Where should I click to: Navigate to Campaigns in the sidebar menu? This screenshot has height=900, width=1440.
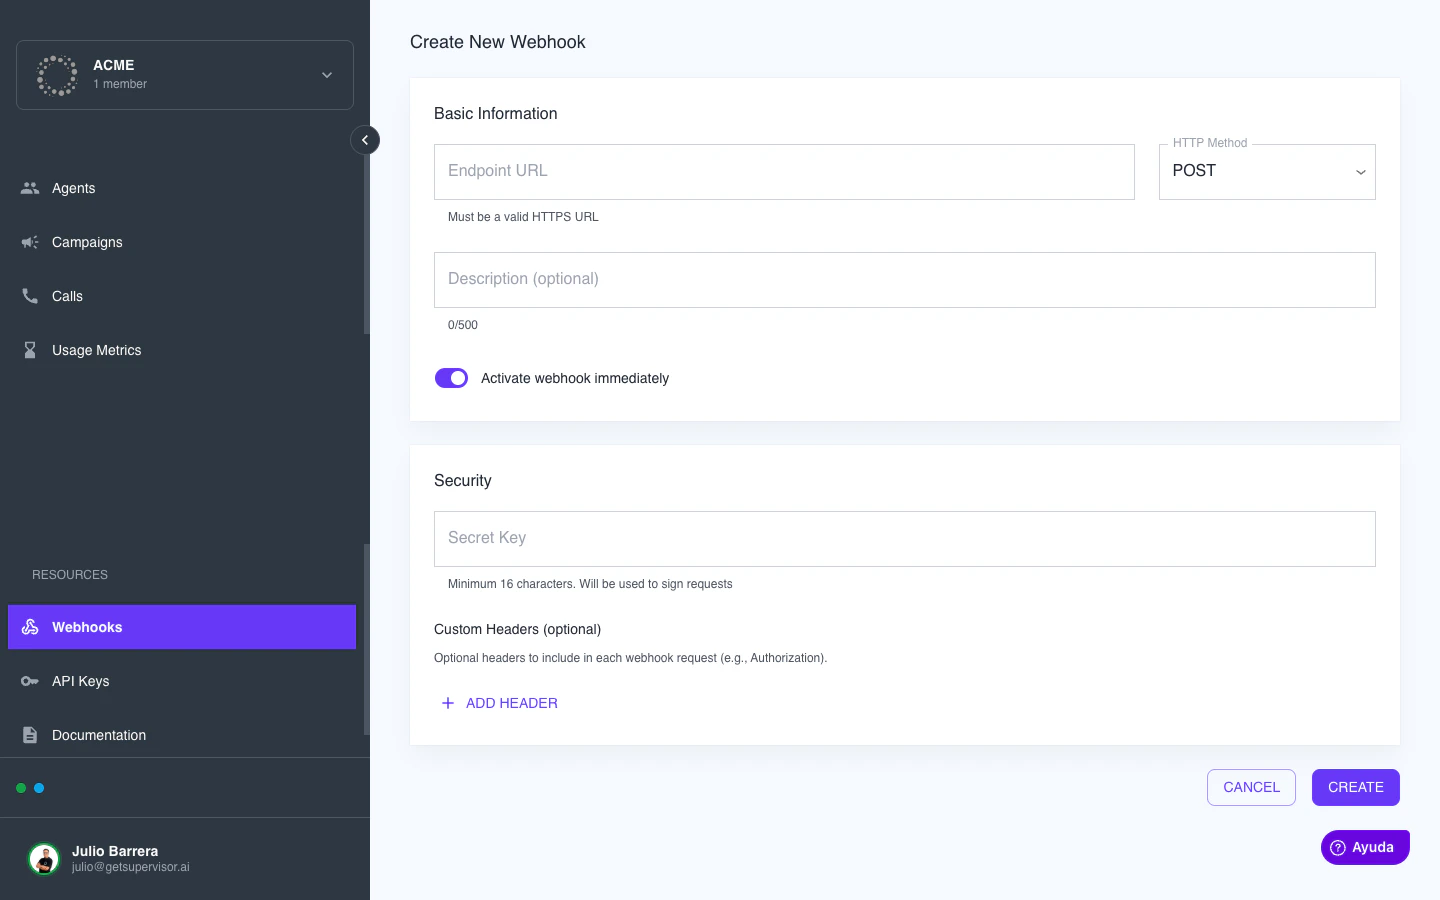tap(87, 242)
